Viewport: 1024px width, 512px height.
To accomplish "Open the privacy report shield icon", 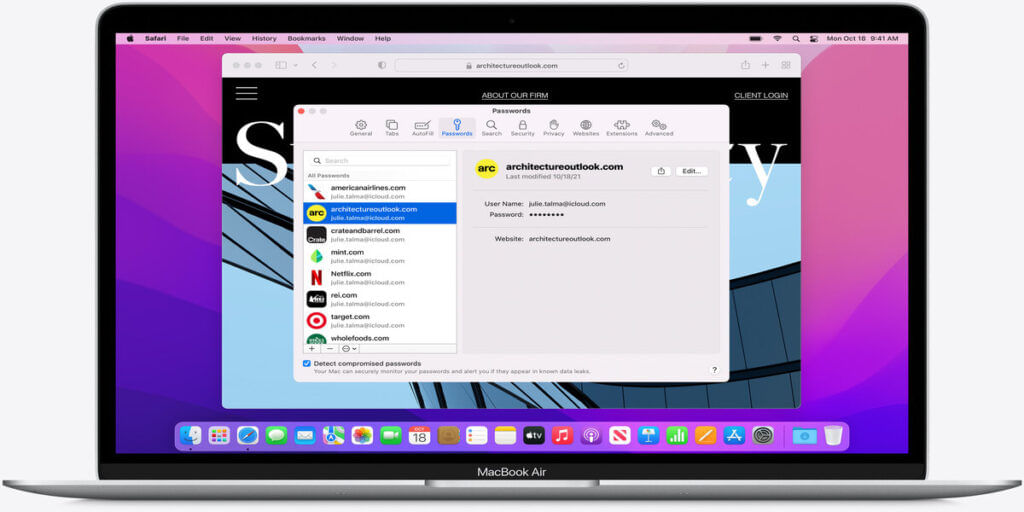I will [381, 65].
